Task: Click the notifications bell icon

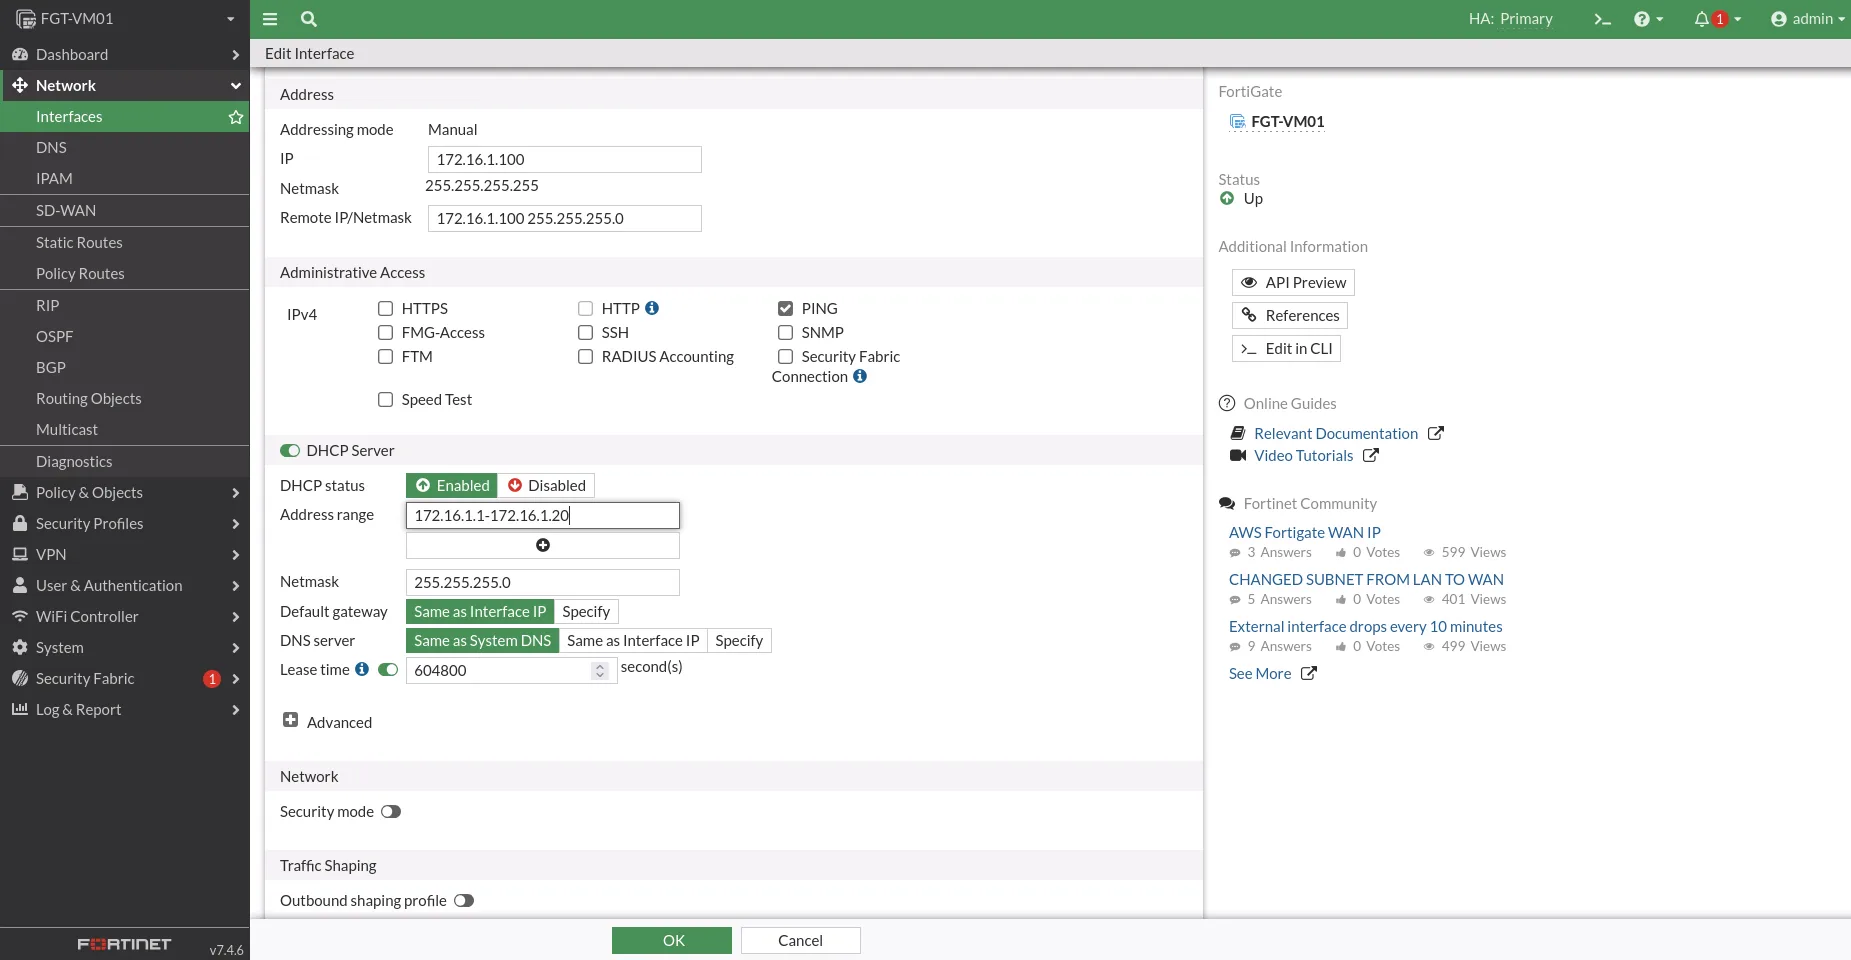Action: [x=1702, y=19]
